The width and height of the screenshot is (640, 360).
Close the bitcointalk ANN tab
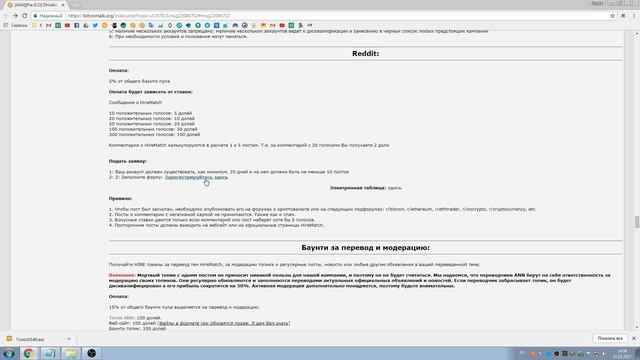tap(63, 5)
